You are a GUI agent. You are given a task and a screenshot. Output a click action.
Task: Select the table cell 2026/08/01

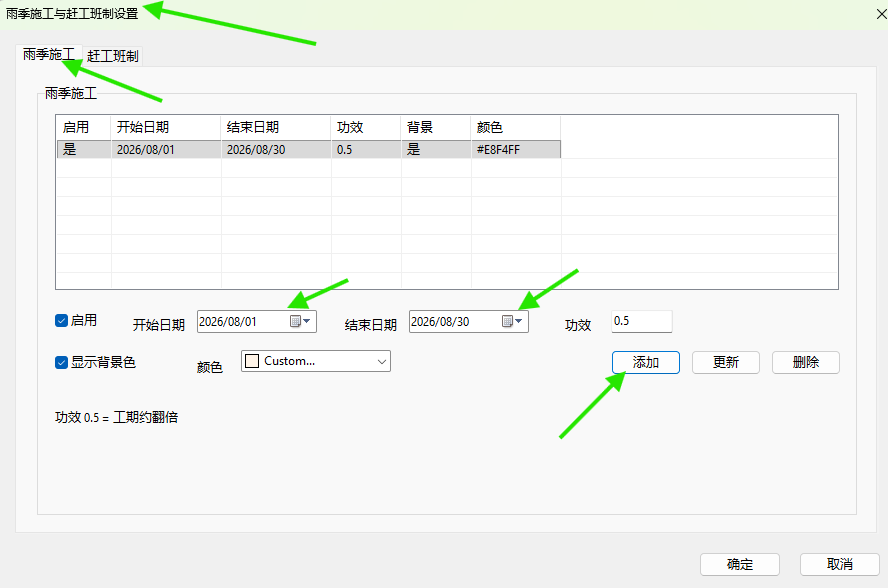166,150
